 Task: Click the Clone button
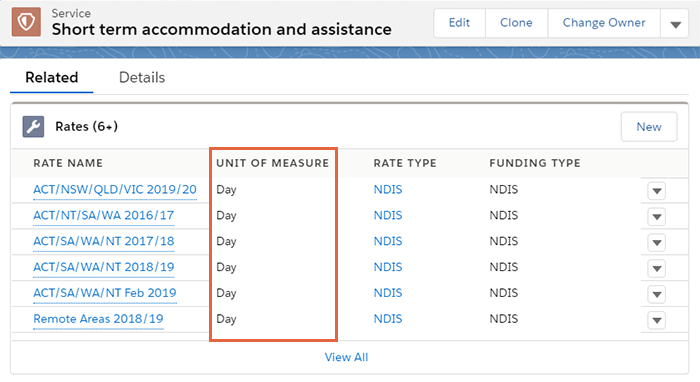click(x=516, y=23)
